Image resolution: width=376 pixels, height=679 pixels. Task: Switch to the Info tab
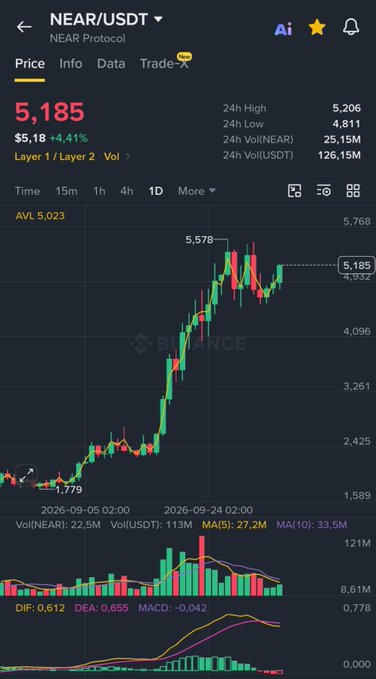(71, 64)
